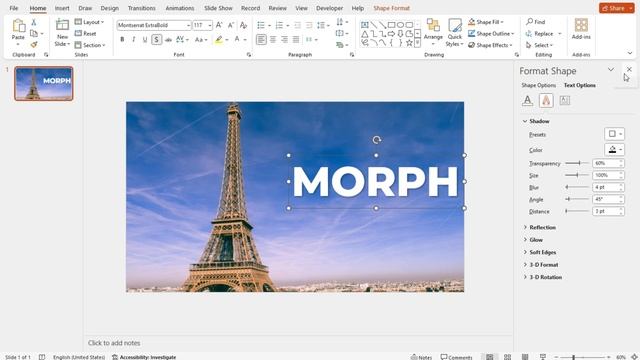
Task: Open Reading View in status bar
Action: [x=525, y=357]
